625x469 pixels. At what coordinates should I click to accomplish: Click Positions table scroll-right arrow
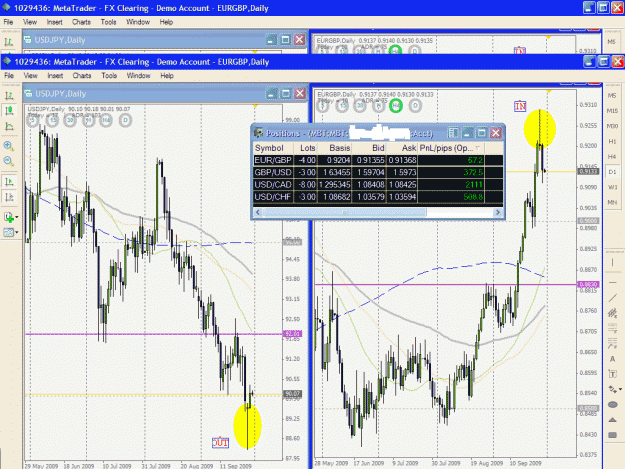497,212
